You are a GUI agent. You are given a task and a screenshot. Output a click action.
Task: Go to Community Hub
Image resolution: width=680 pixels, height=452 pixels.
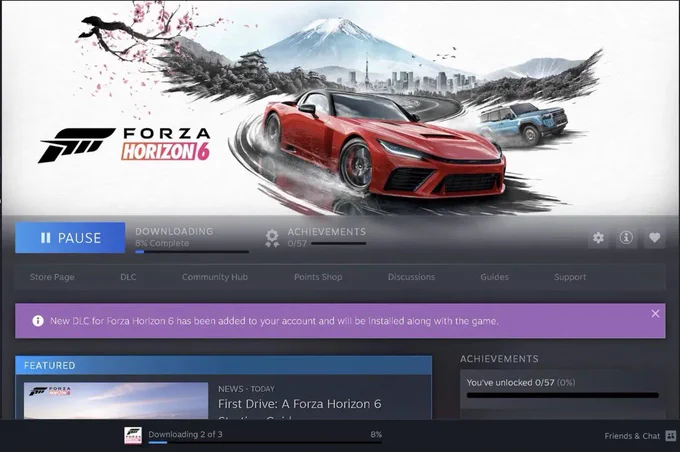(x=215, y=277)
